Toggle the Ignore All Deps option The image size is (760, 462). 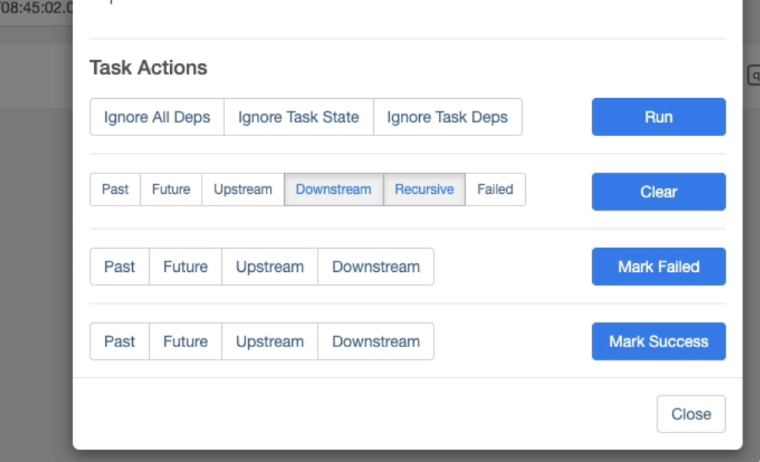pyautogui.click(x=157, y=117)
